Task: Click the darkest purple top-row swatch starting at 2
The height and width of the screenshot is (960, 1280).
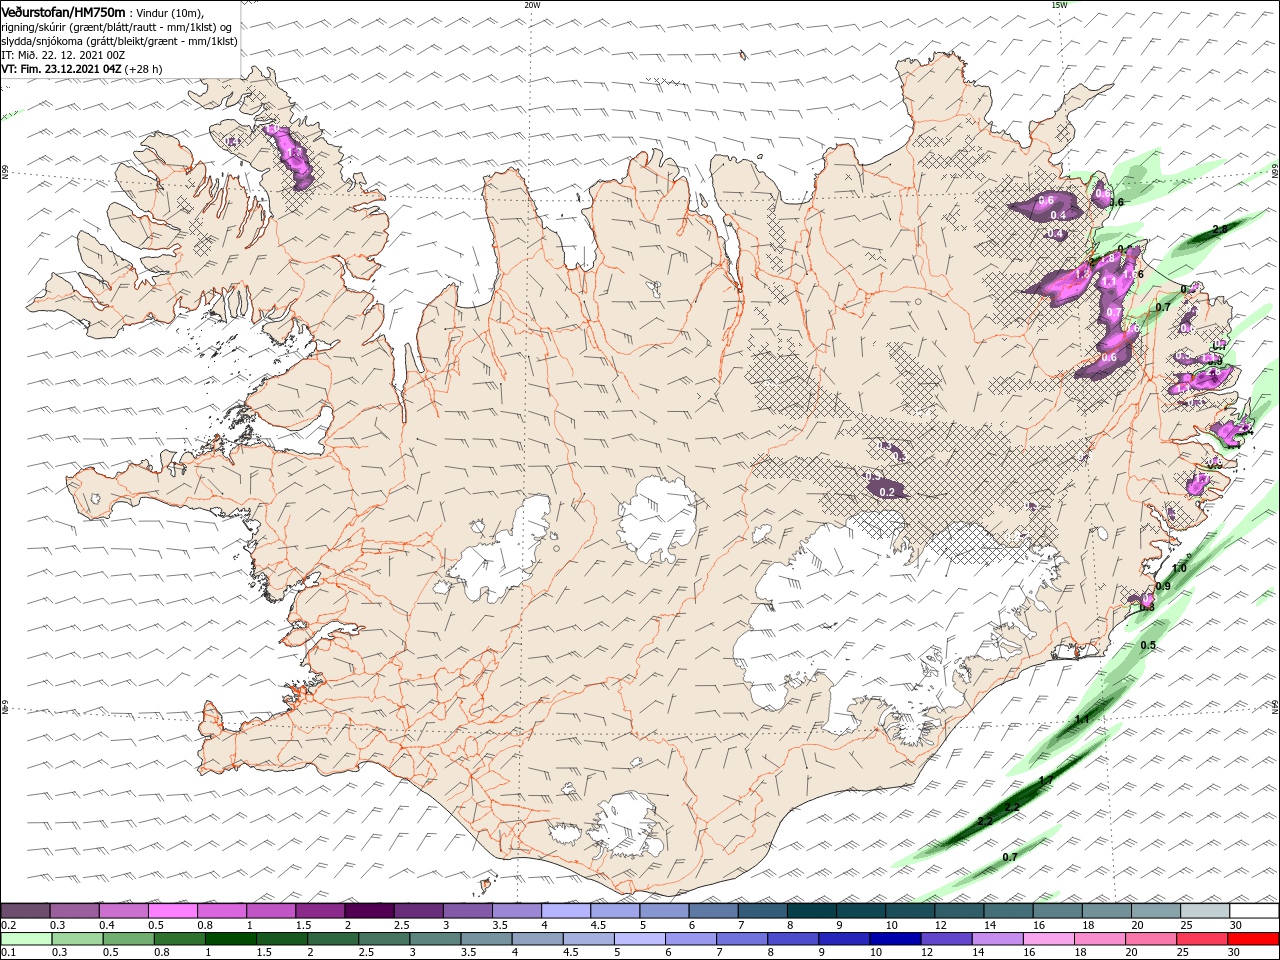Action: tap(368, 911)
